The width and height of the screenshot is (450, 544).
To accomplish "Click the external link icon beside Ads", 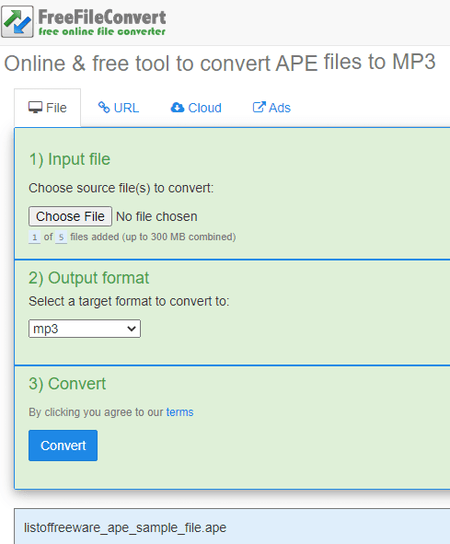I will (259, 107).
